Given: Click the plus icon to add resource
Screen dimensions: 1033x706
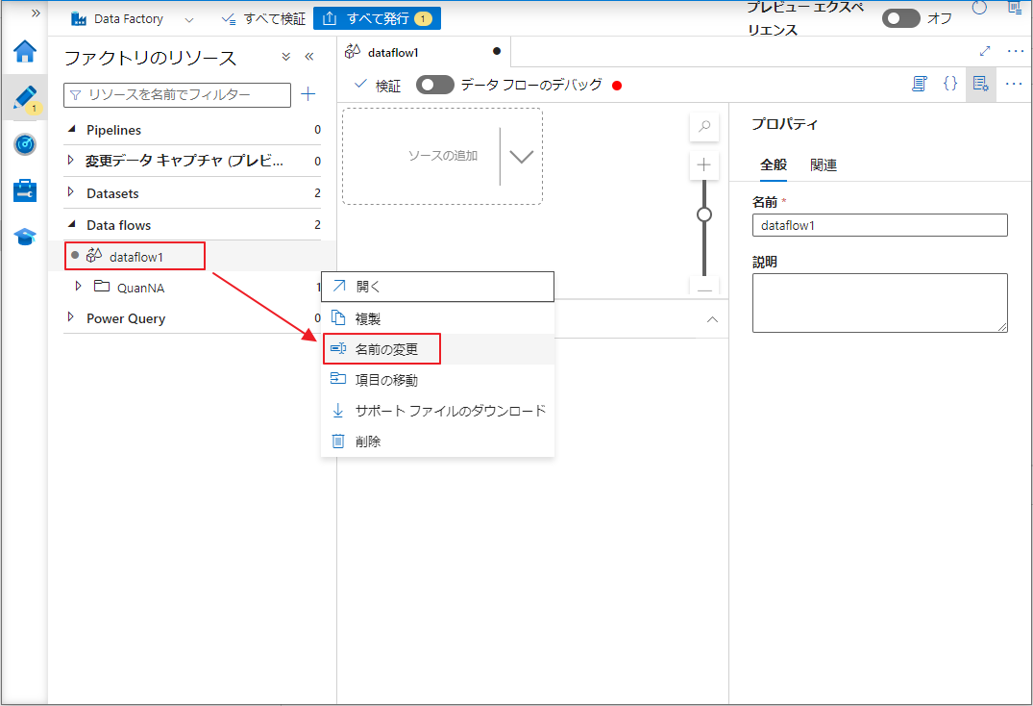Looking at the screenshot, I should (308, 94).
